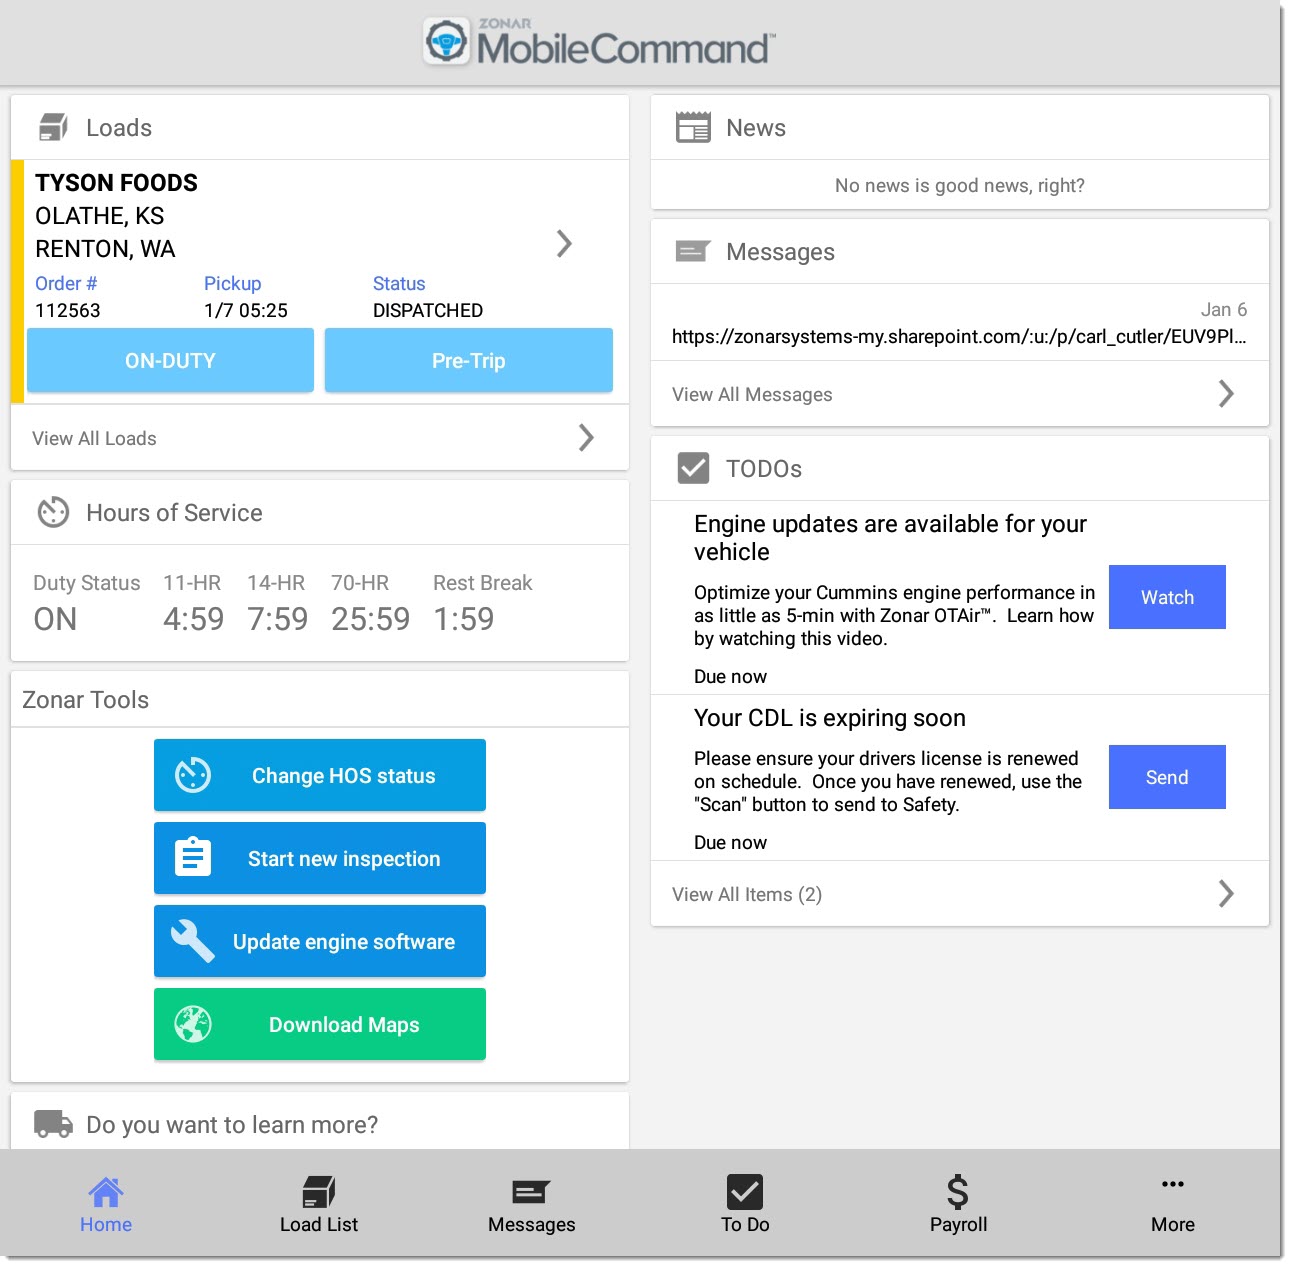This screenshot has width=1290, height=1266.
Task: Click DISPATCHED status value
Action: click(428, 310)
